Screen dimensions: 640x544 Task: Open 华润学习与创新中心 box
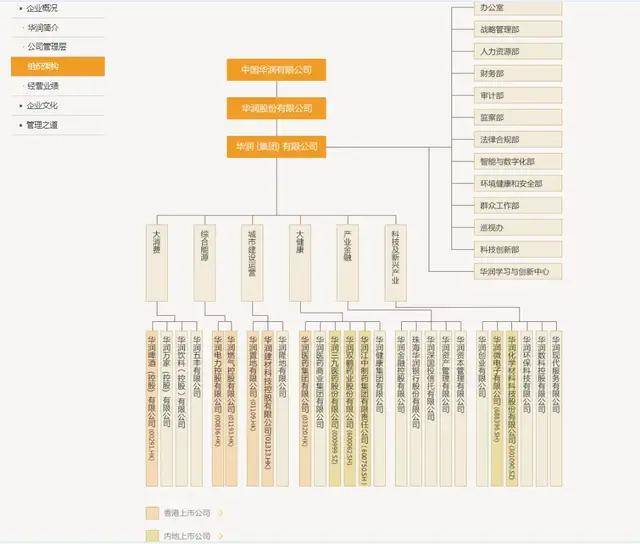(518, 271)
